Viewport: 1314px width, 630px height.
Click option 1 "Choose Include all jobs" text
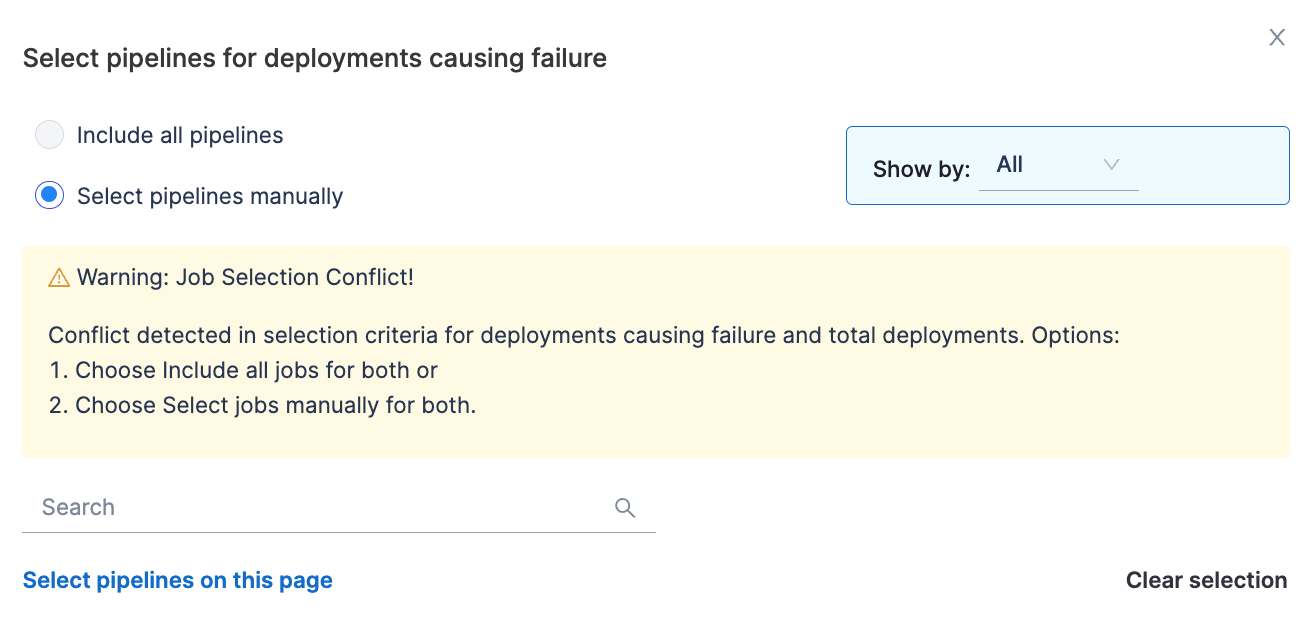tap(256, 370)
